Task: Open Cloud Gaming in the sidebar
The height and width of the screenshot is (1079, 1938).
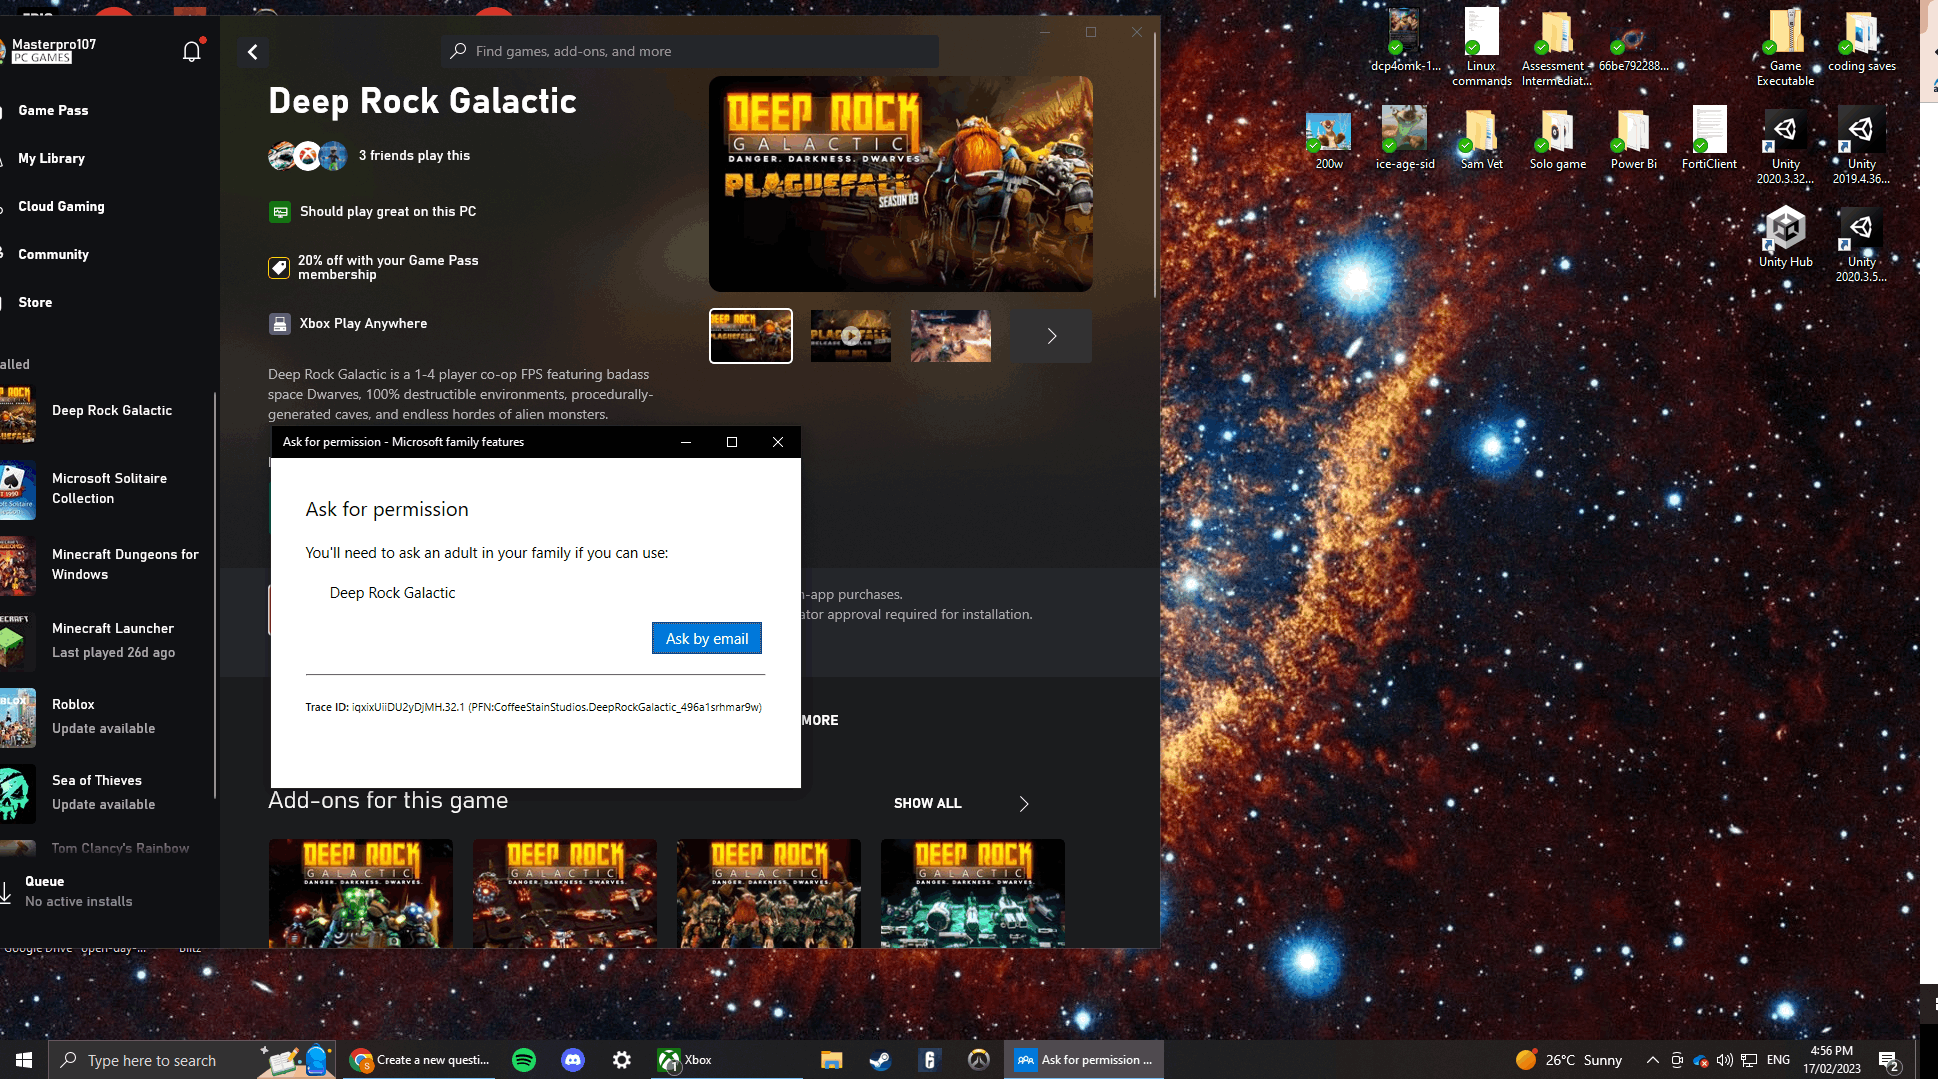Action: [61, 206]
